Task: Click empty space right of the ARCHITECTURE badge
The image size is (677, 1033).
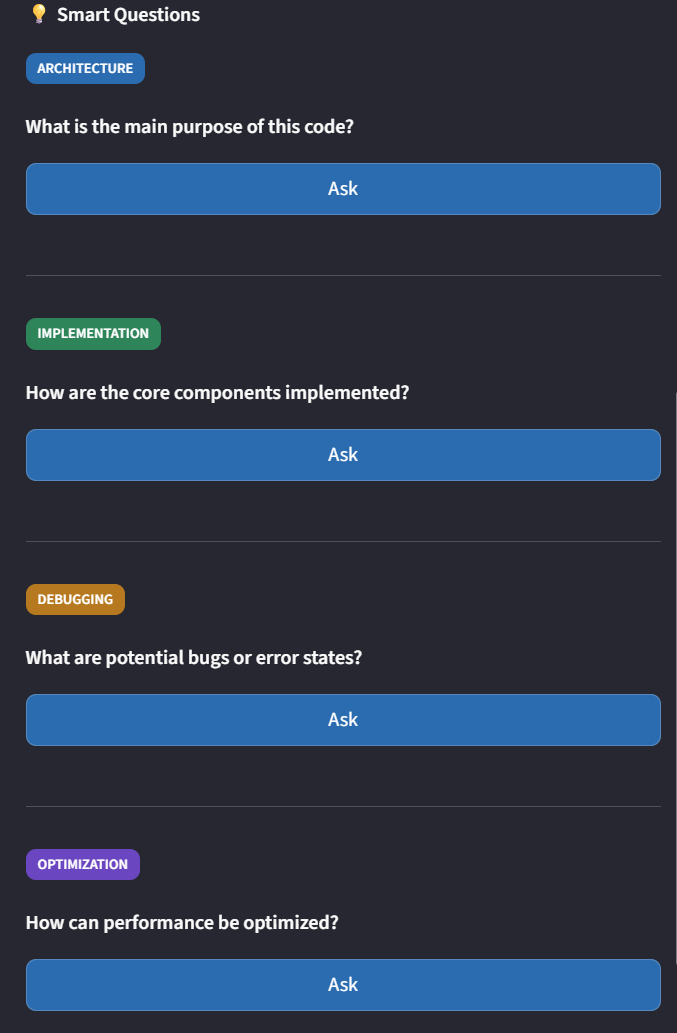Action: [400, 68]
